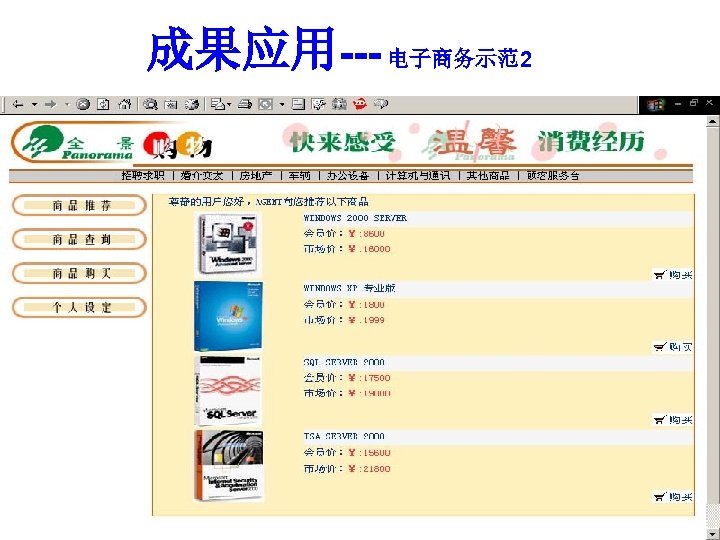This screenshot has height=540, width=720.
Task: Open the 办公设备 navigation item
Action: [x=348, y=175]
